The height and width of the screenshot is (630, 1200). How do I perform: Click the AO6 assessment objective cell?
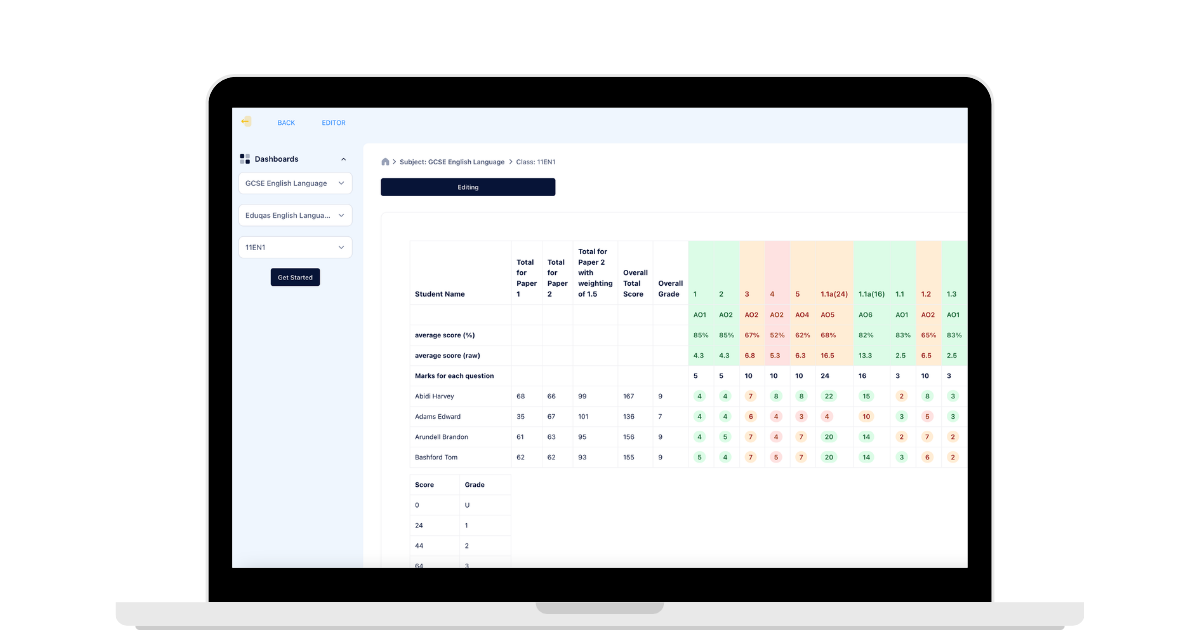coord(866,315)
